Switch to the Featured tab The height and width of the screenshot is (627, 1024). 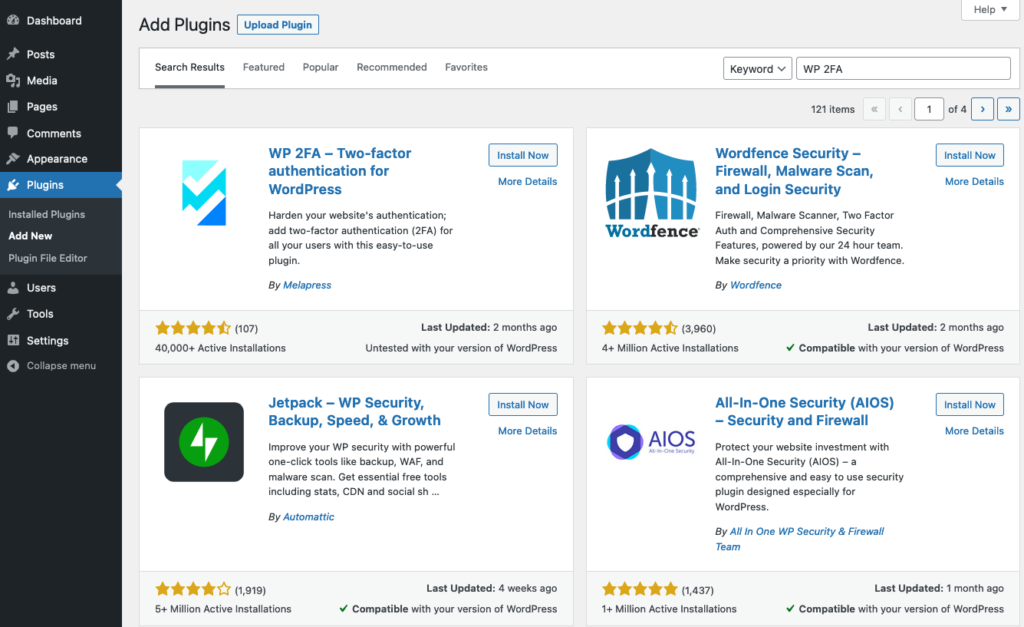pyautogui.click(x=264, y=67)
